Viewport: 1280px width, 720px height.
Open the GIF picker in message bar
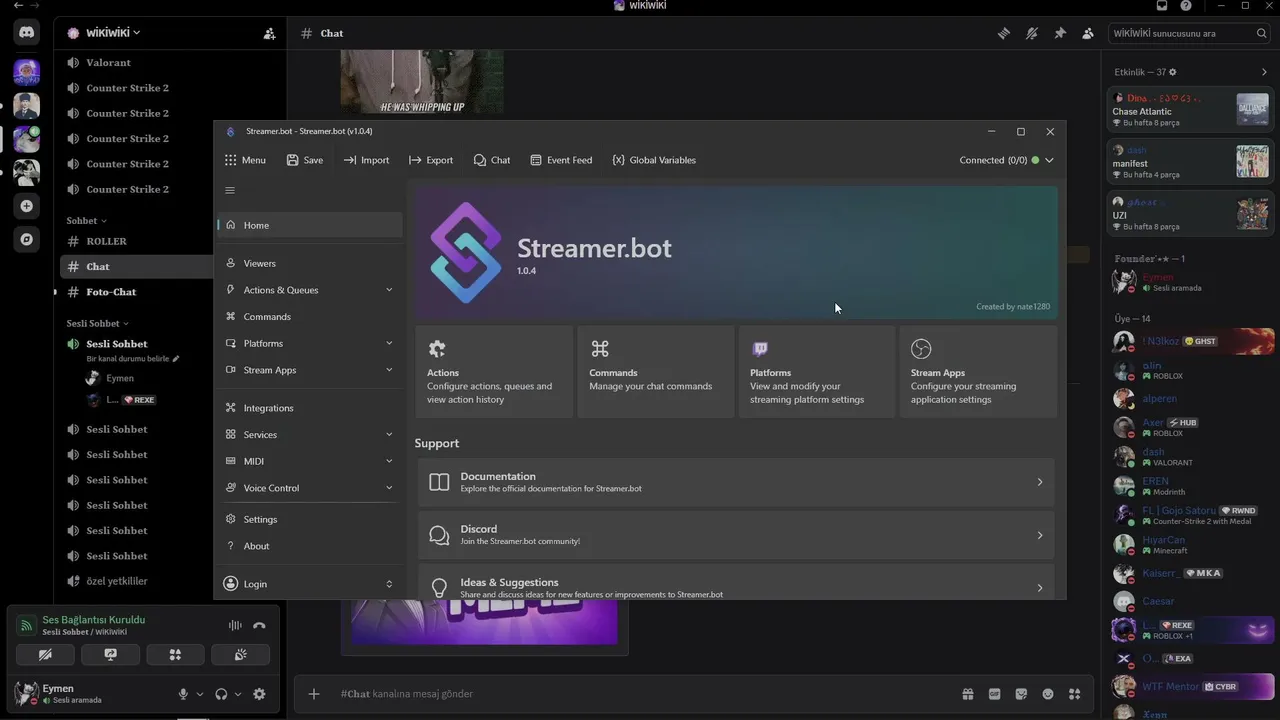point(995,694)
